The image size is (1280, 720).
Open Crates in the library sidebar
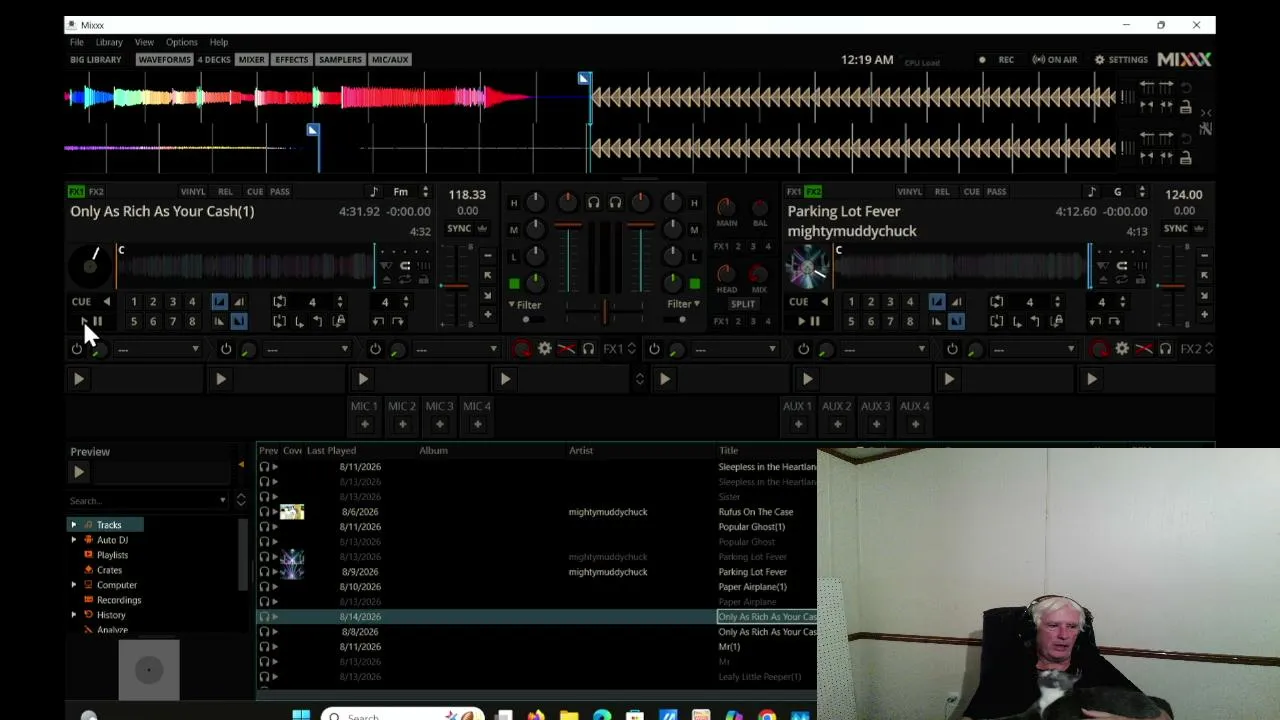(109, 570)
